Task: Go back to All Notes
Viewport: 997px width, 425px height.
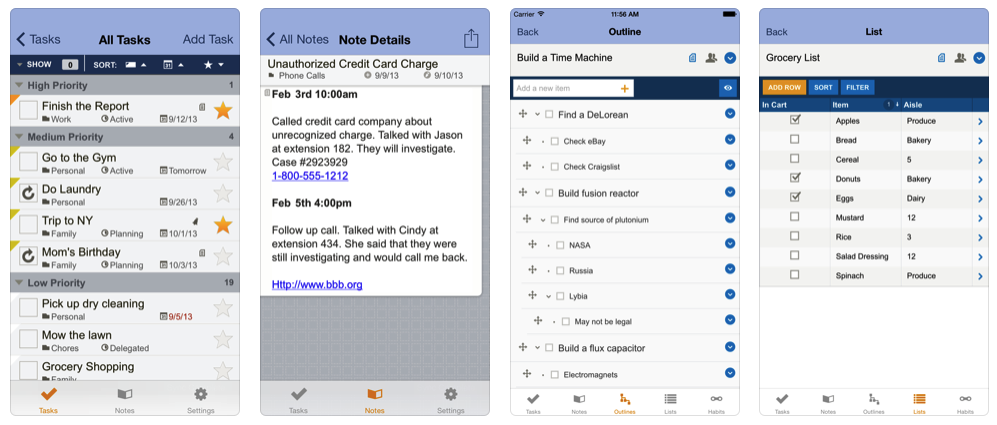Action: pyautogui.click(x=298, y=39)
